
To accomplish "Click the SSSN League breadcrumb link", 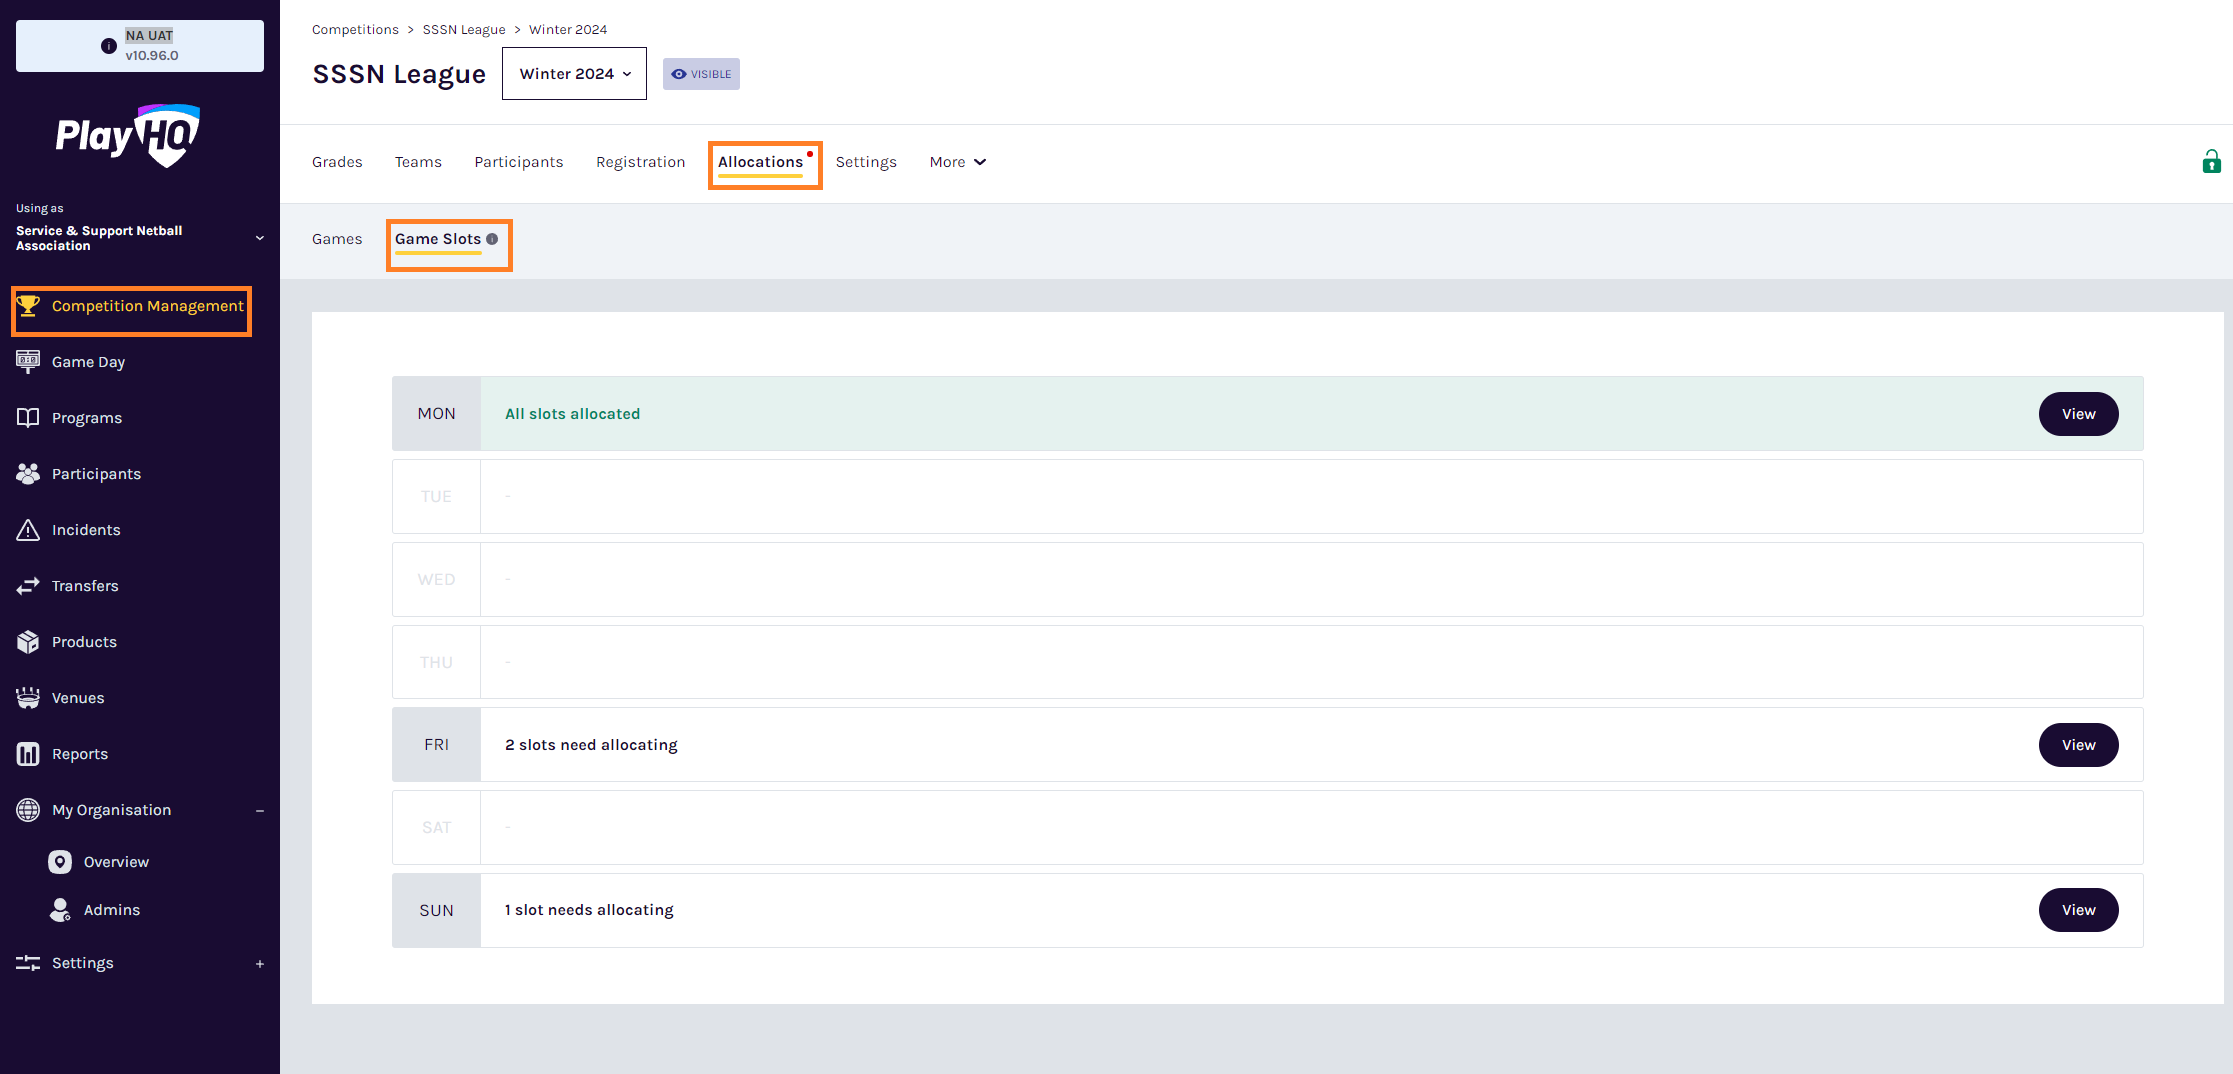I will 464,30.
